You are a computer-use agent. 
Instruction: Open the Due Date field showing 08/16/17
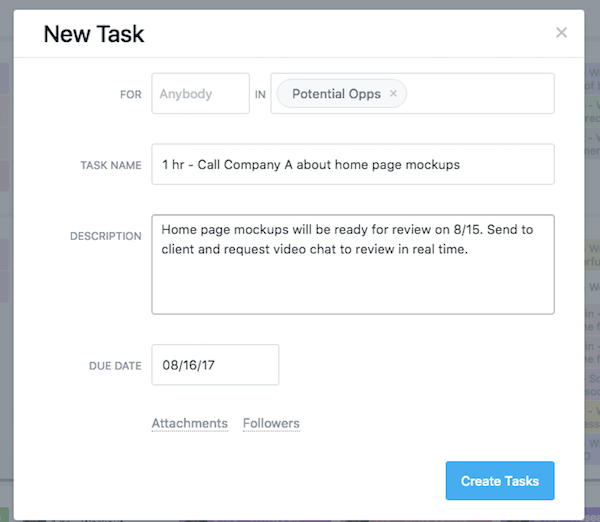[214, 365]
